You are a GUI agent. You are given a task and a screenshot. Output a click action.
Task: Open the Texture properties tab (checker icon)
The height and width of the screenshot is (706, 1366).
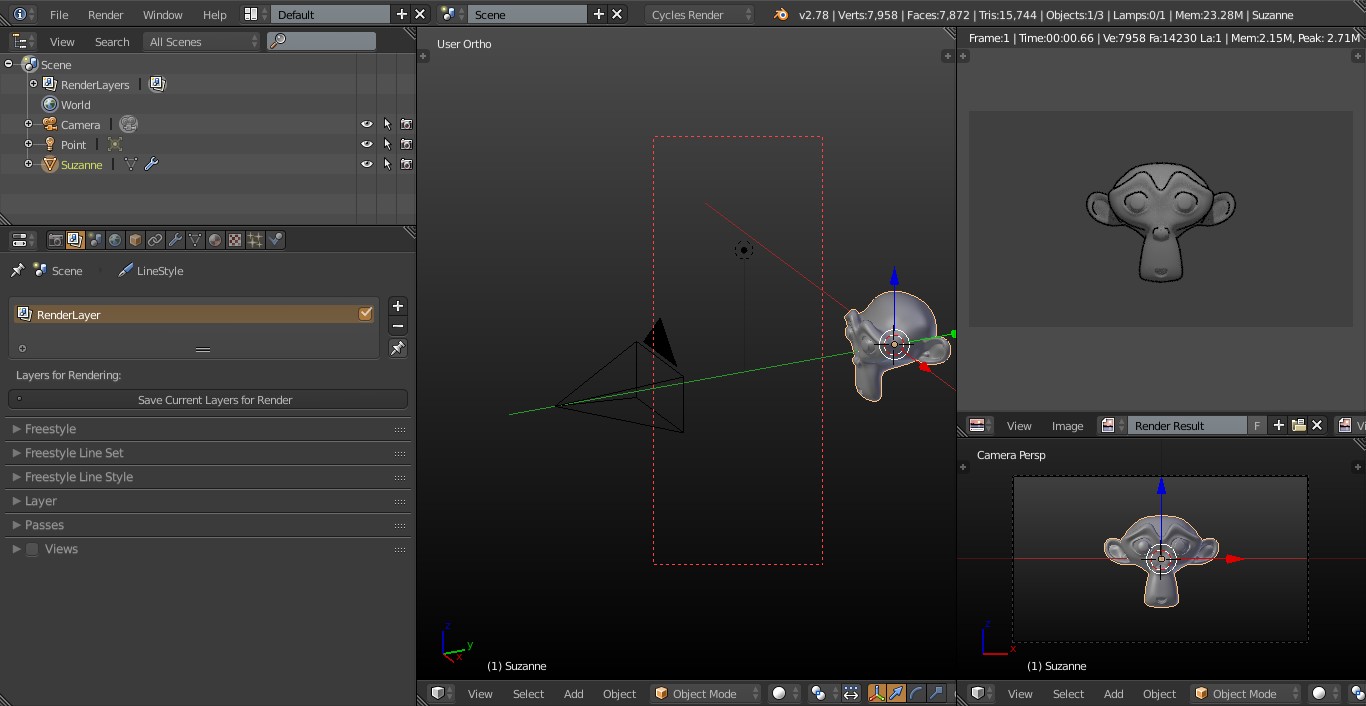pyautogui.click(x=235, y=240)
